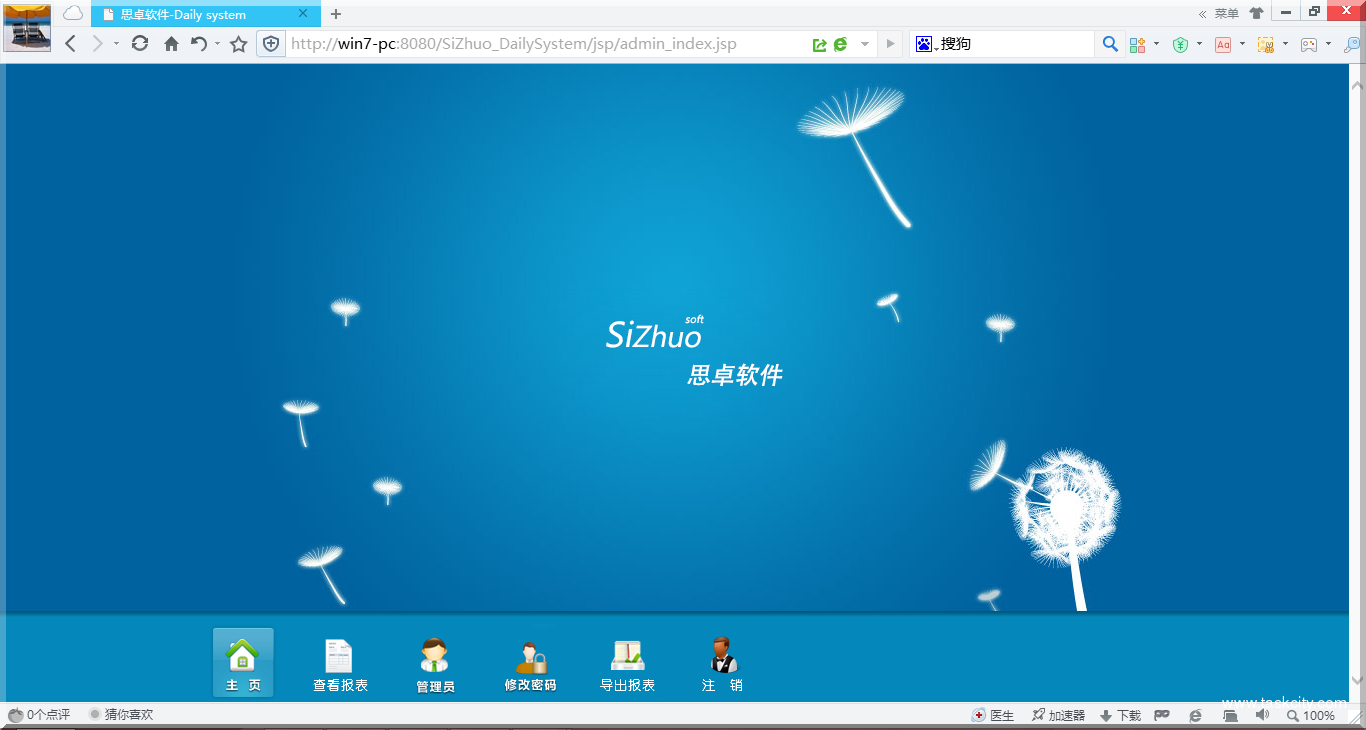The height and width of the screenshot is (730, 1366).
Task: Reload the page with refresh icon
Action: pyautogui.click(x=140, y=44)
